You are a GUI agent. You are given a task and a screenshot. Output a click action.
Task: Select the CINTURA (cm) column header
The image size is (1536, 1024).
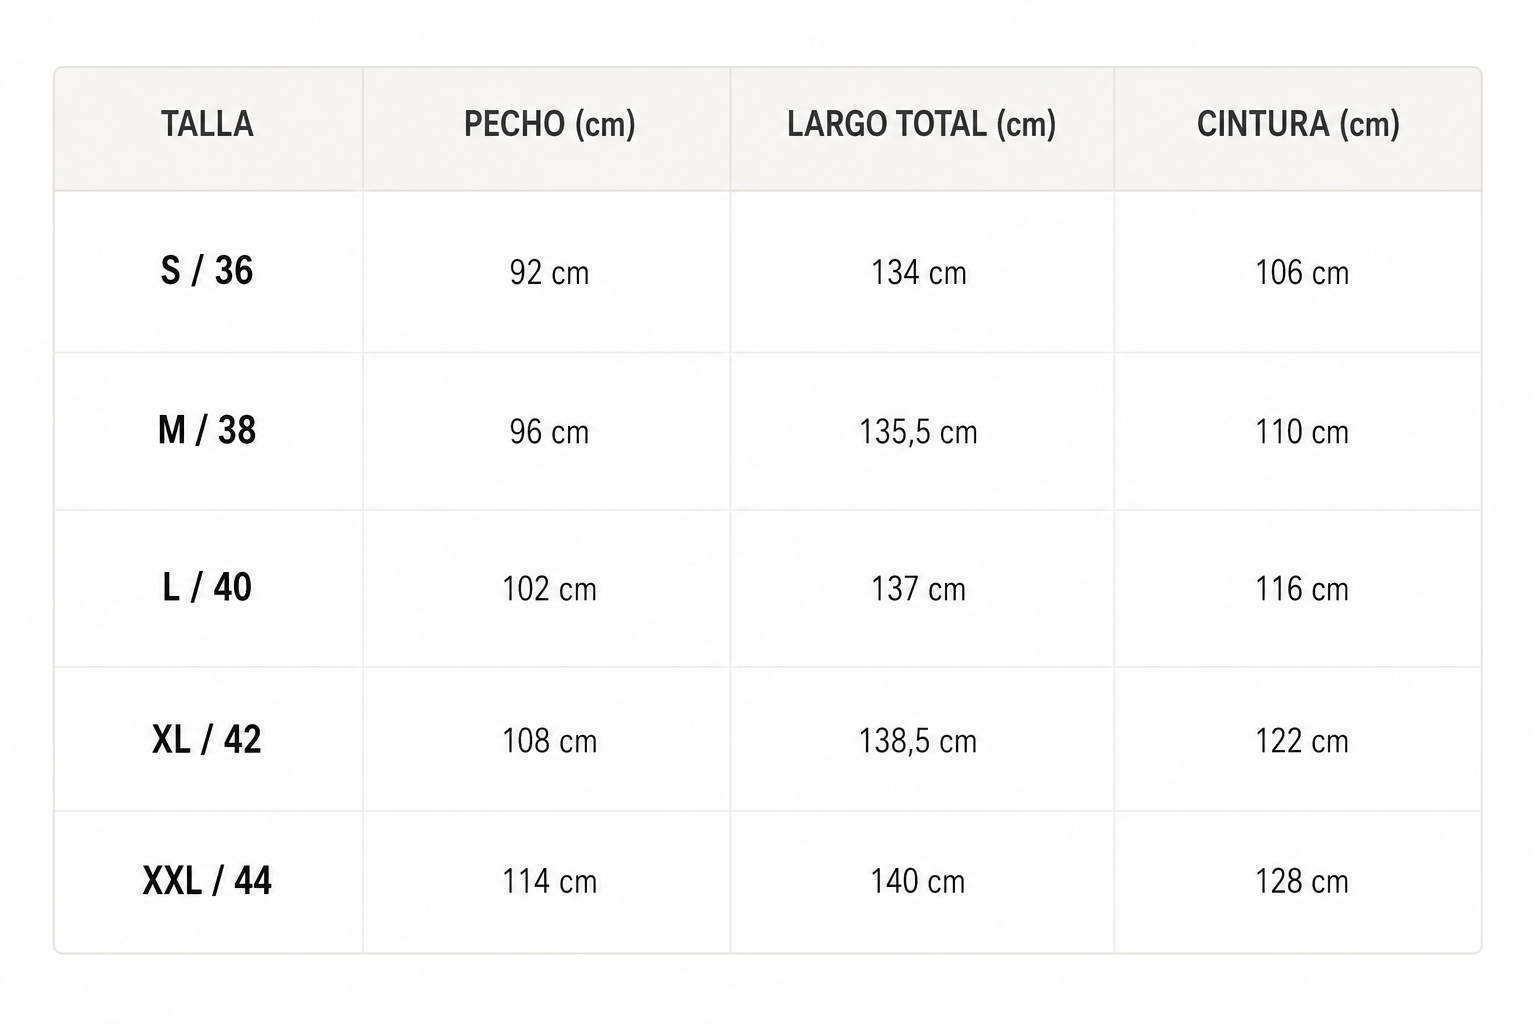[1298, 124]
